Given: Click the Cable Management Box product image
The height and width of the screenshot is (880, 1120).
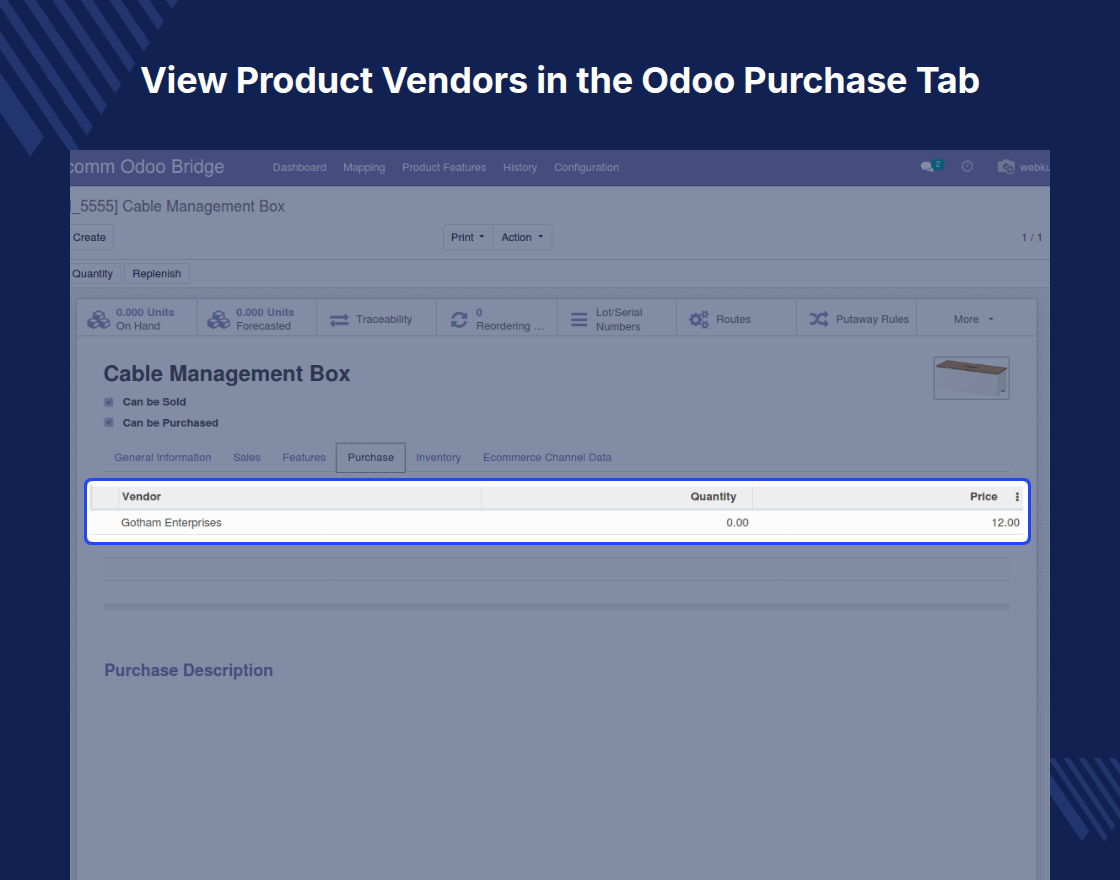Looking at the screenshot, I should coord(971,378).
